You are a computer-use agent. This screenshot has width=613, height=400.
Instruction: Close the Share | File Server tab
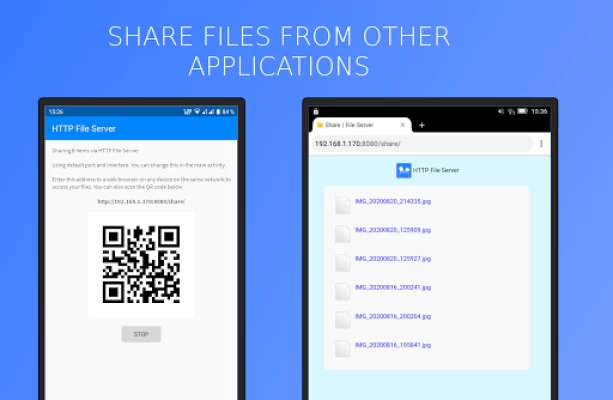[x=402, y=125]
